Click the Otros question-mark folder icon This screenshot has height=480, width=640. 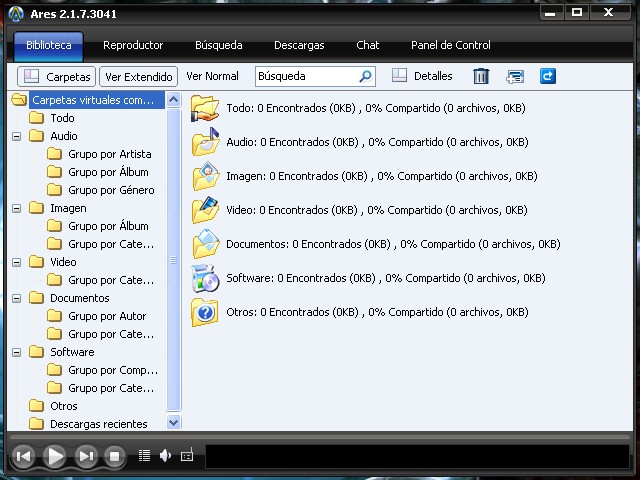[x=205, y=312]
